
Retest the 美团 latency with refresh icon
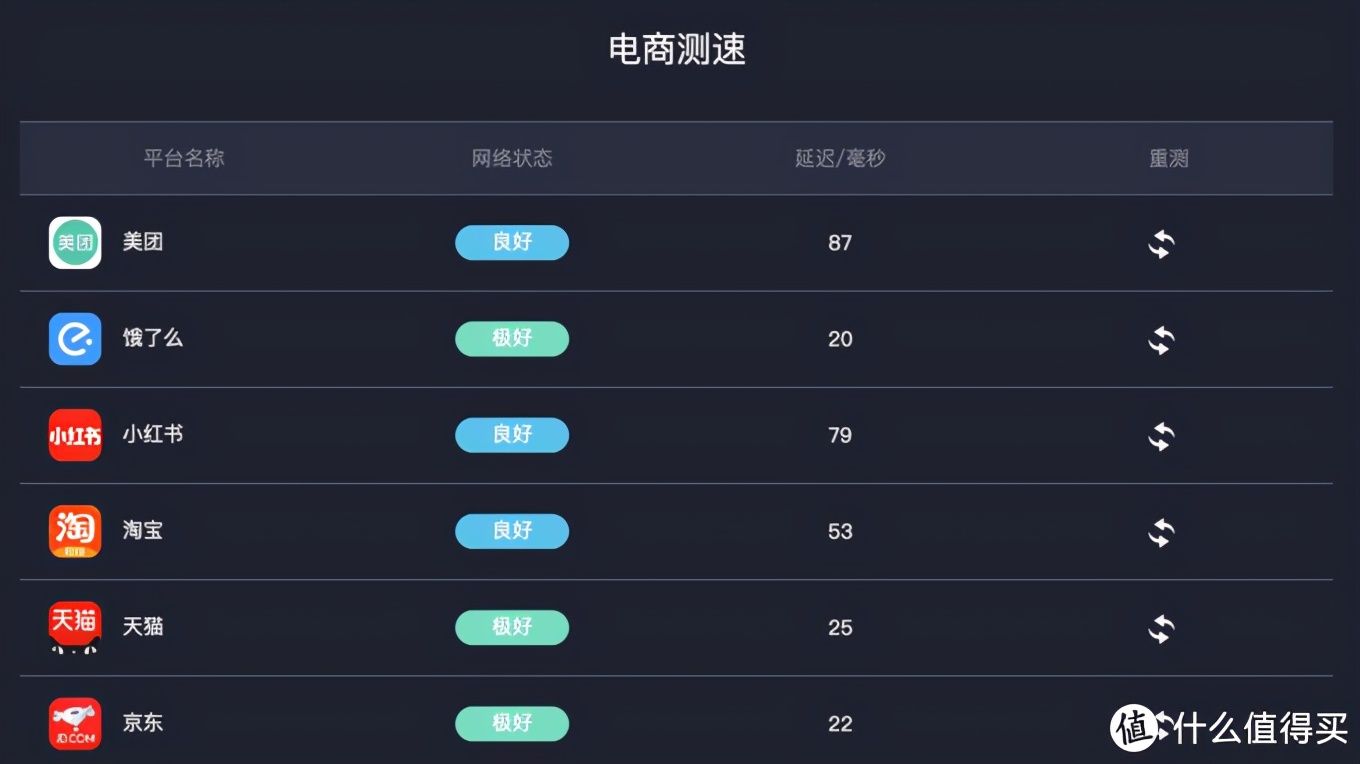tap(1161, 244)
